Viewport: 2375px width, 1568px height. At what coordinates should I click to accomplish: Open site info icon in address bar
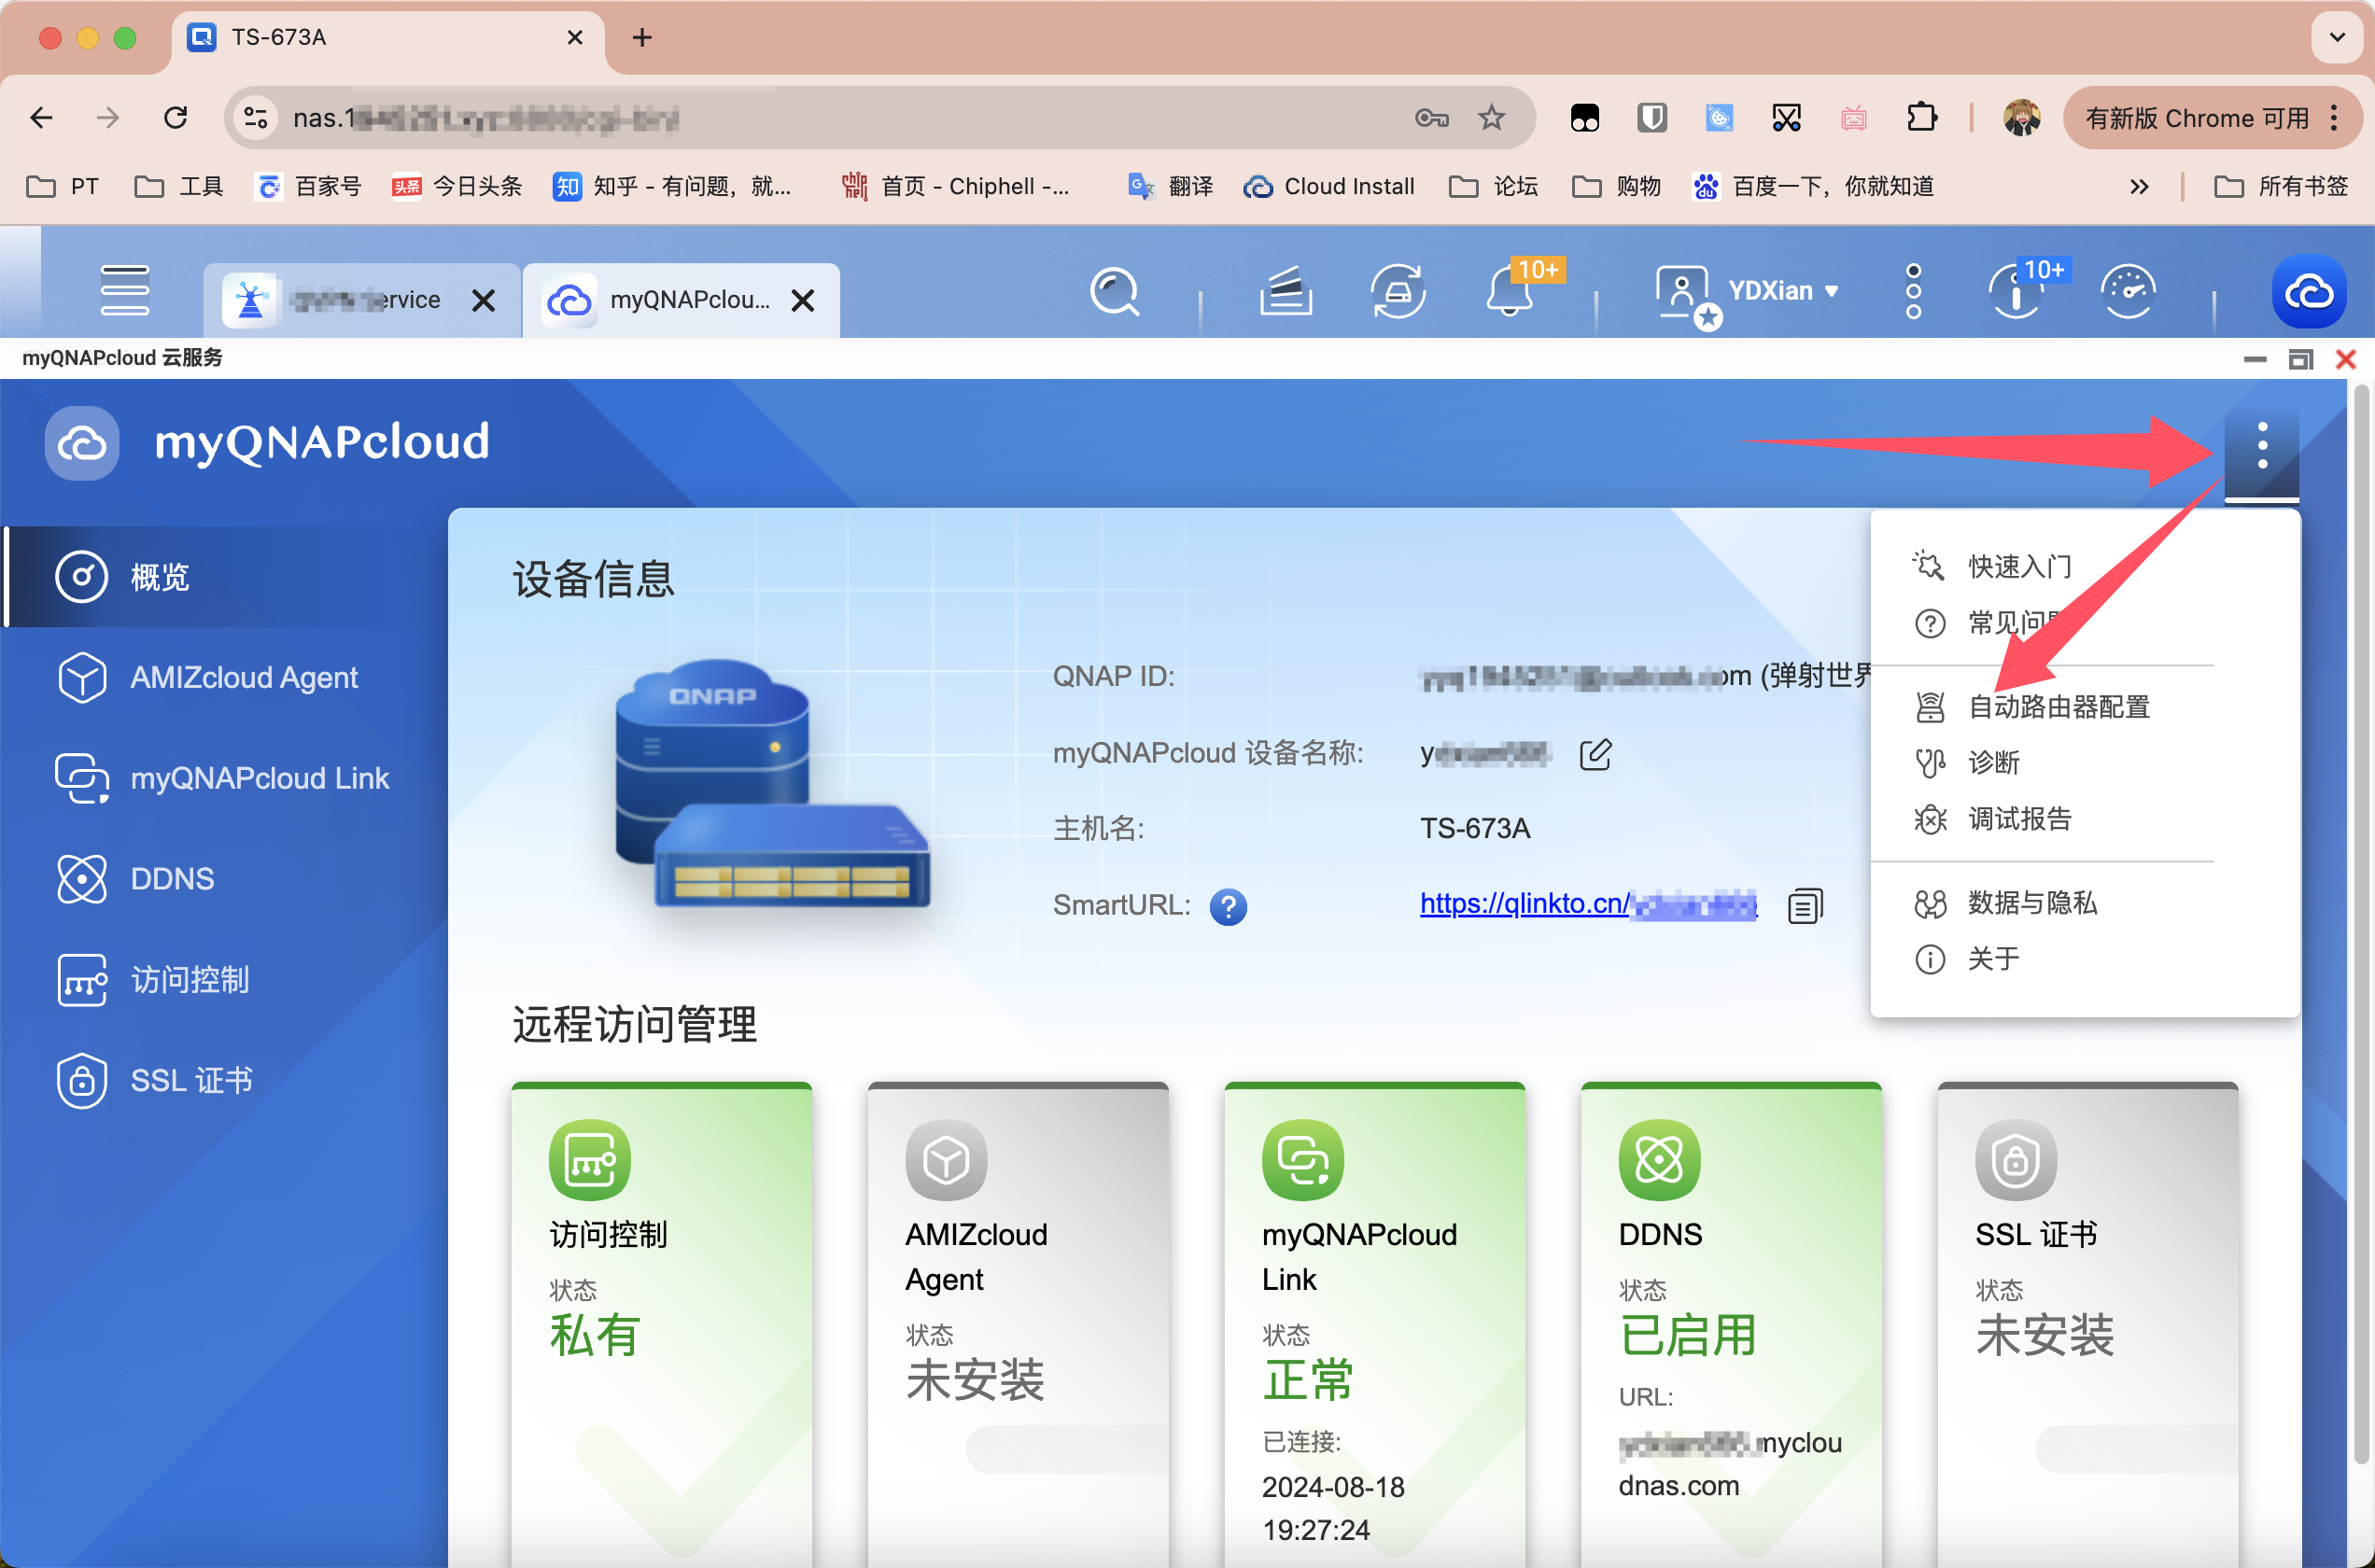[256, 118]
